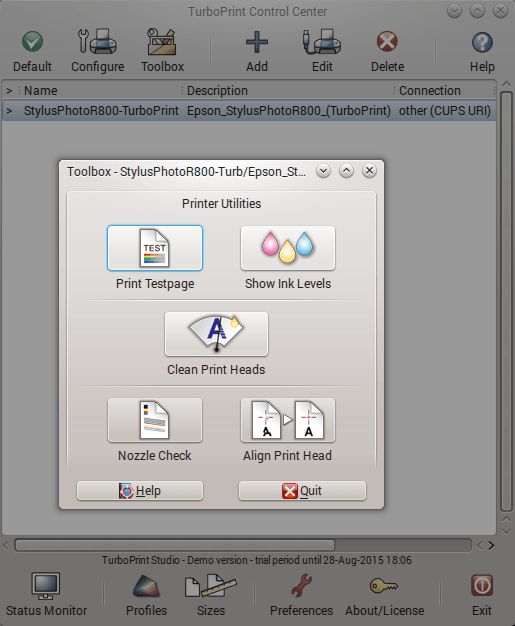The height and width of the screenshot is (626, 515).
Task: Run the Nozzle Check utility
Action: [x=155, y=420]
